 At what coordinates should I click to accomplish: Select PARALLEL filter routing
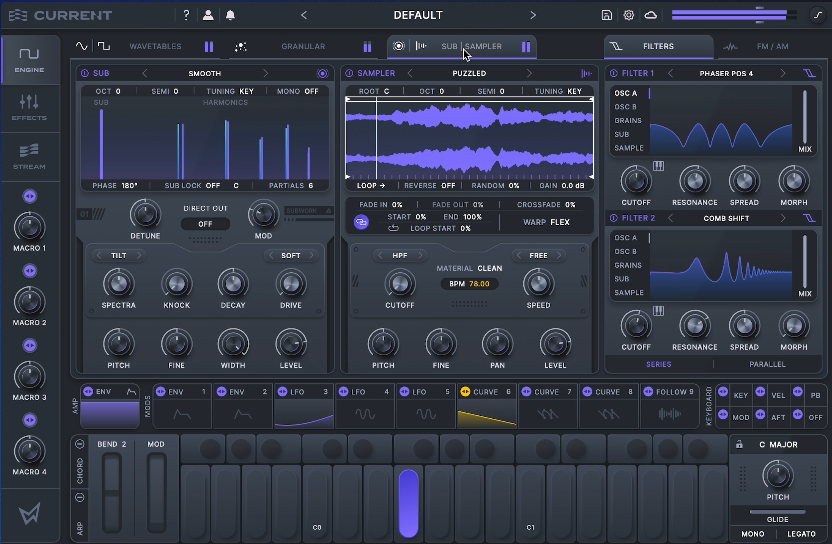[x=767, y=364]
